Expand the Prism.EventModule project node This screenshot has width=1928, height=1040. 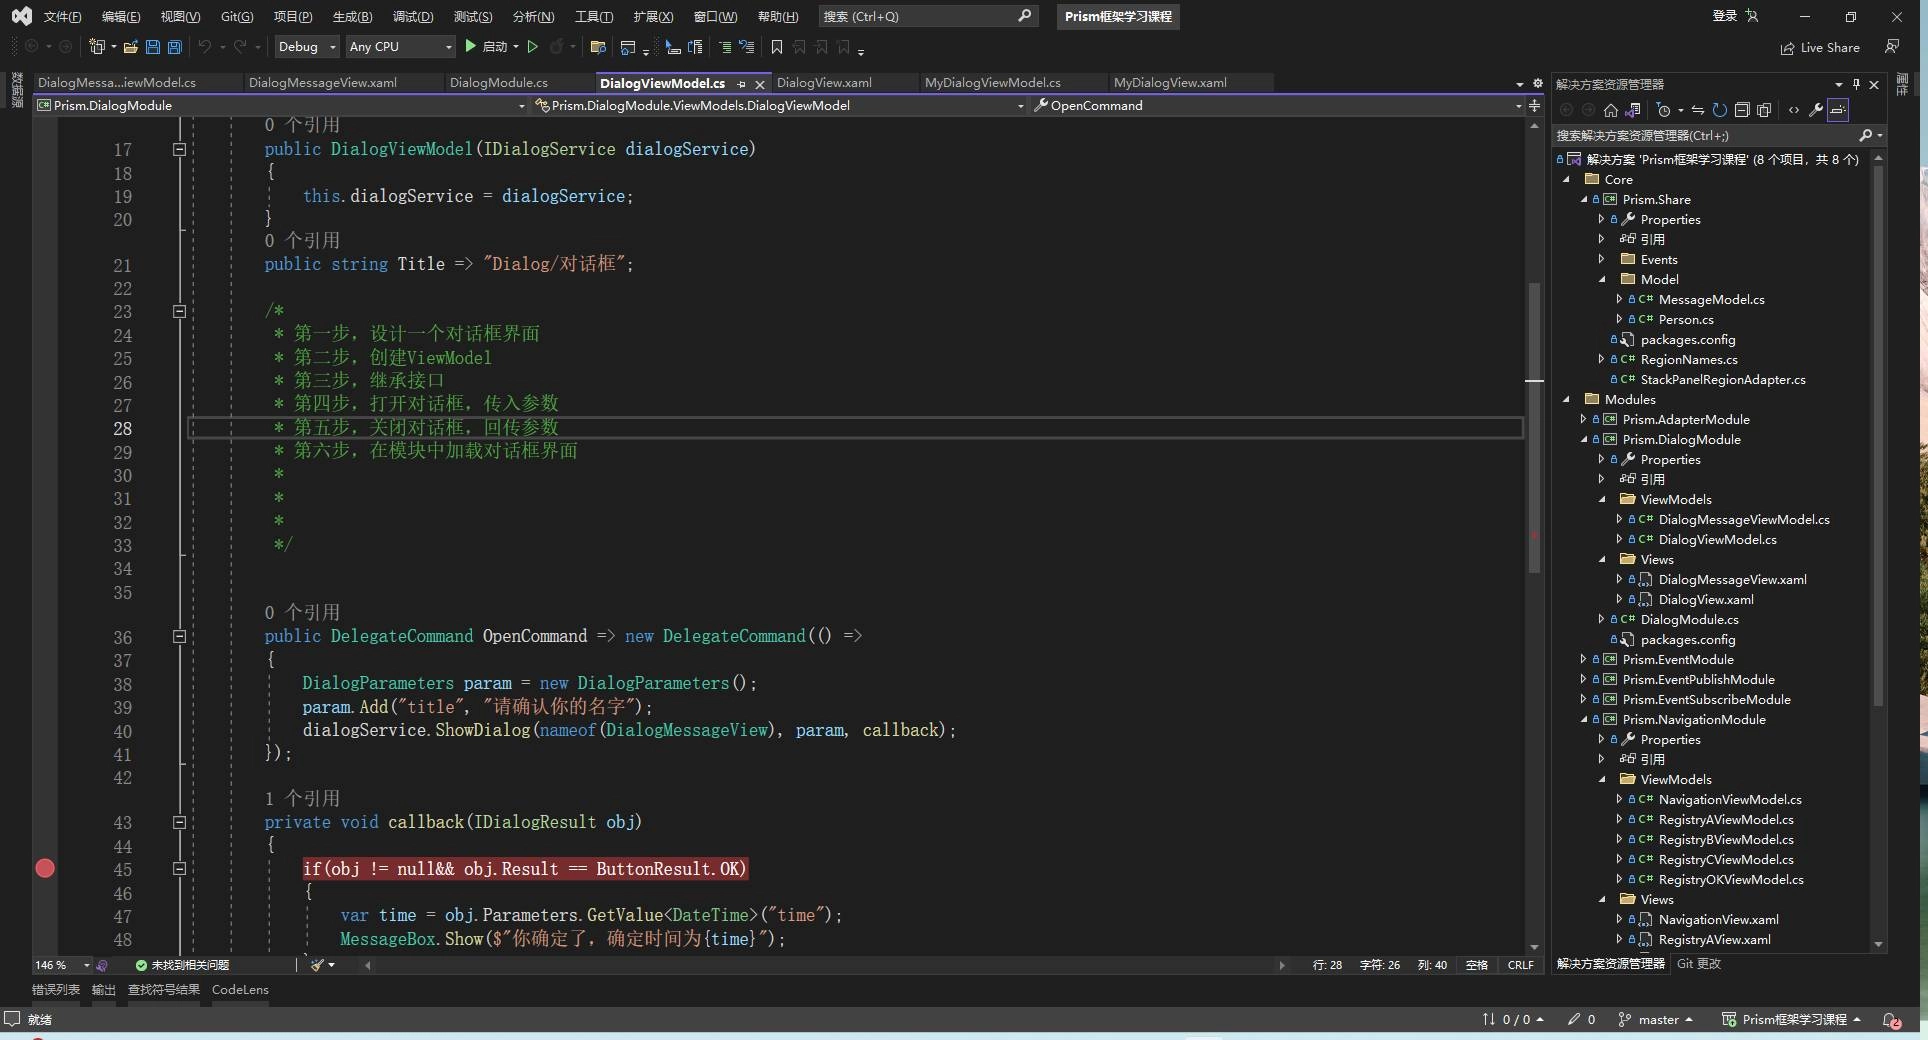[1583, 659]
